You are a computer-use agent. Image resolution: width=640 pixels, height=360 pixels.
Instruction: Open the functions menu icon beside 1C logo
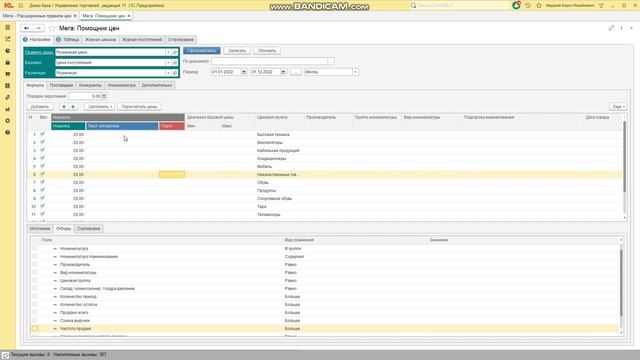pyautogui.click(x=20, y=5)
